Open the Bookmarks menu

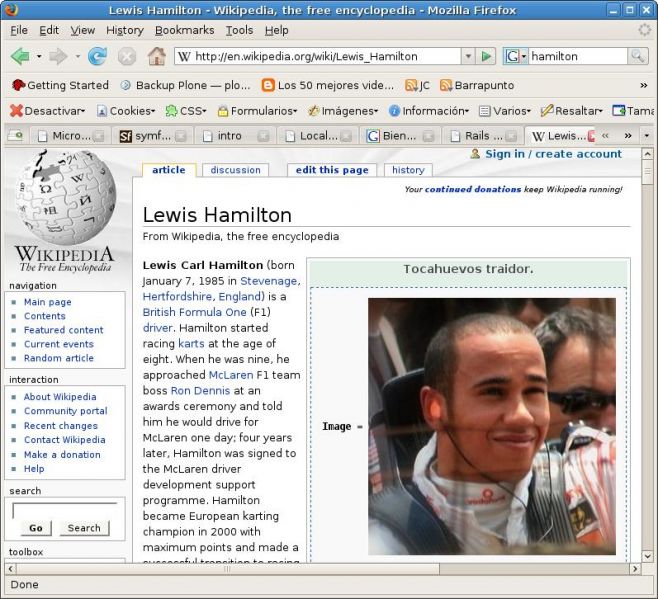[x=184, y=30]
